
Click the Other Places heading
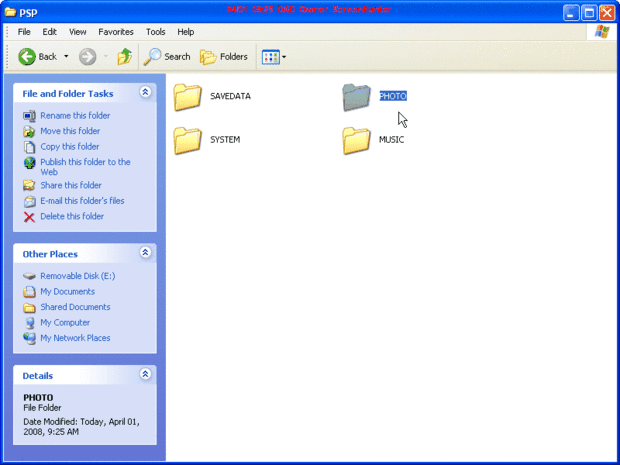pyautogui.click(x=50, y=254)
